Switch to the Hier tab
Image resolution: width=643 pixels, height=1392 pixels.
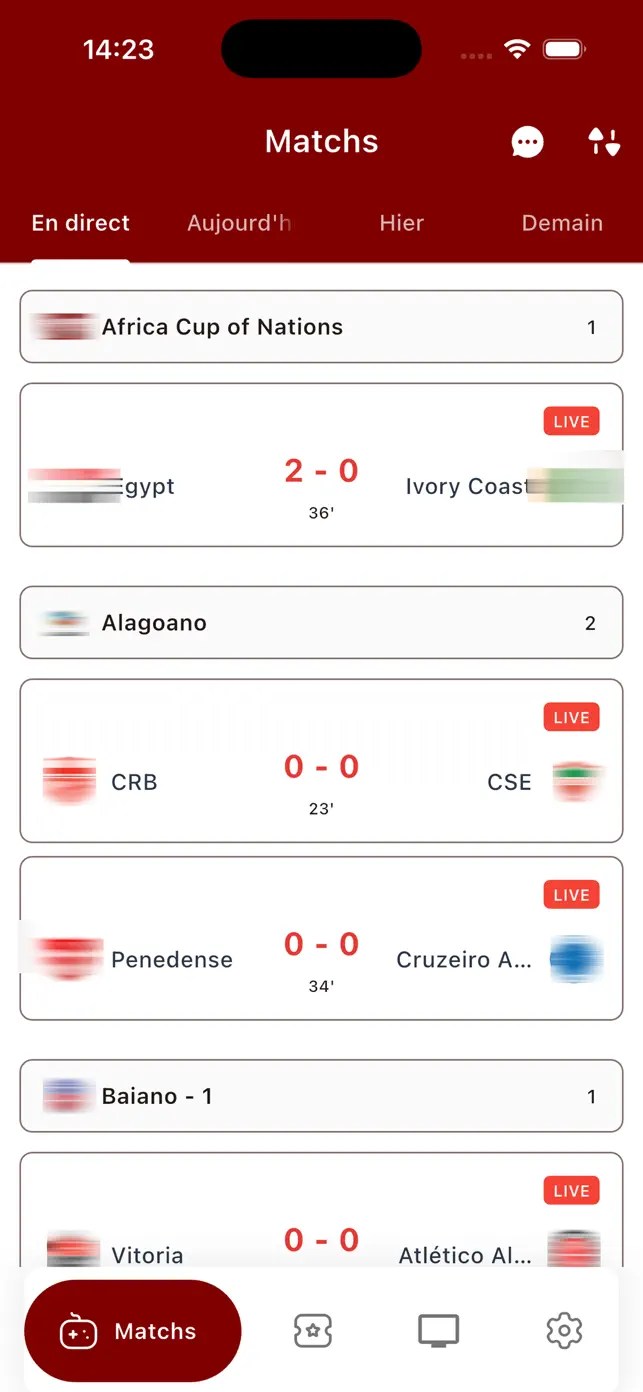(x=402, y=223)
